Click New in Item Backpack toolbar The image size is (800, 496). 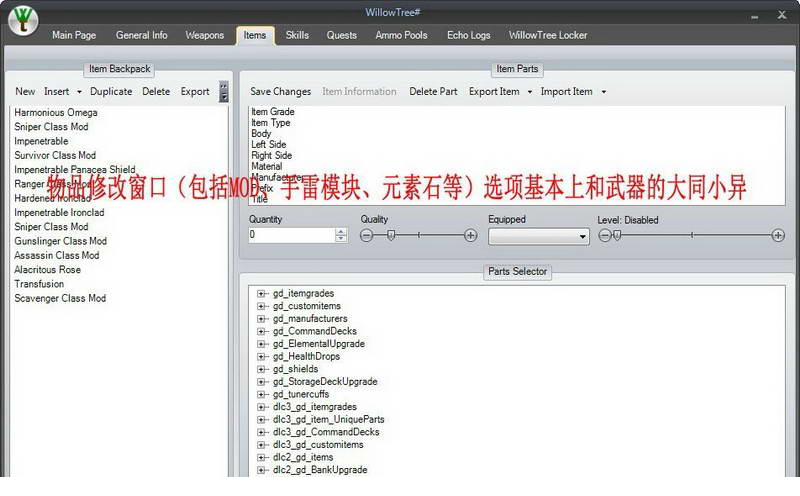(25, 91)
